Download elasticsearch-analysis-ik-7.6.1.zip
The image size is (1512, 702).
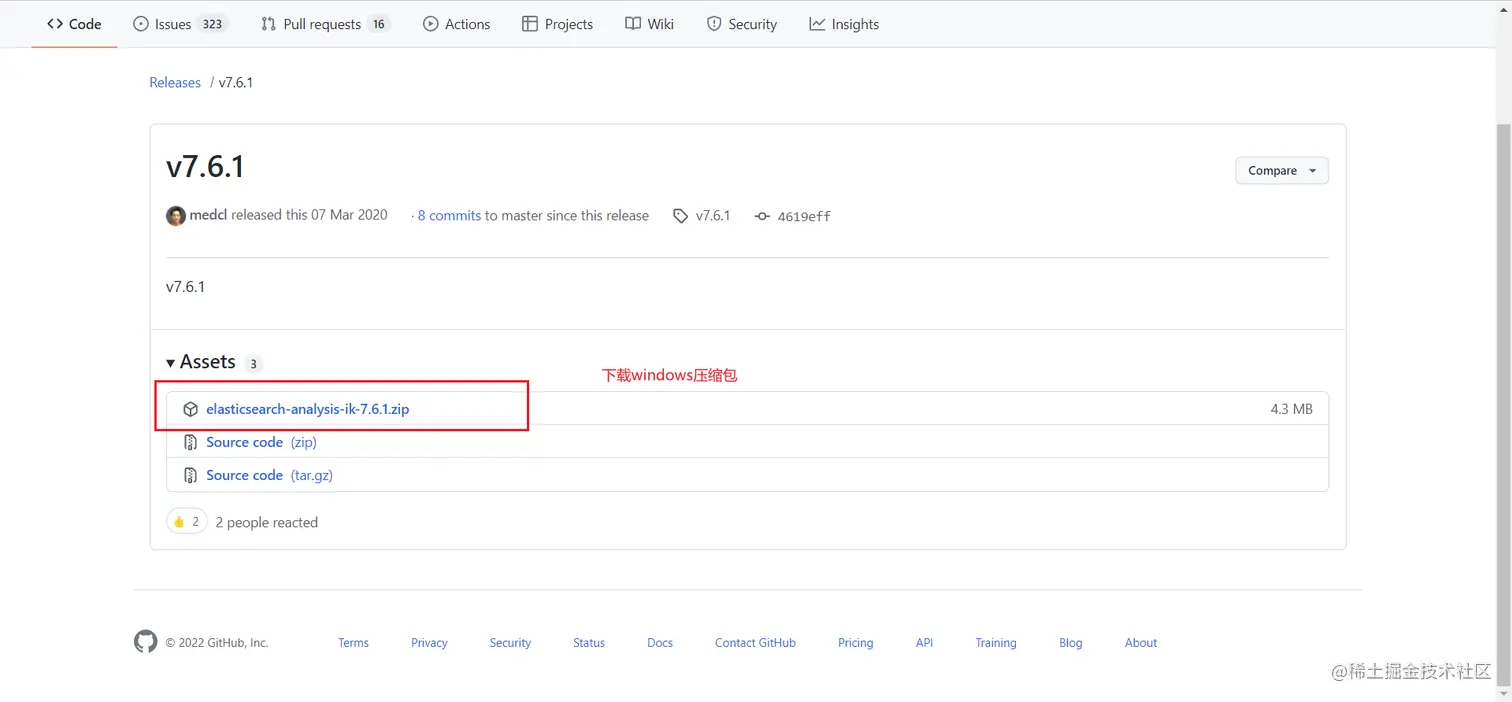click(308, 409)
